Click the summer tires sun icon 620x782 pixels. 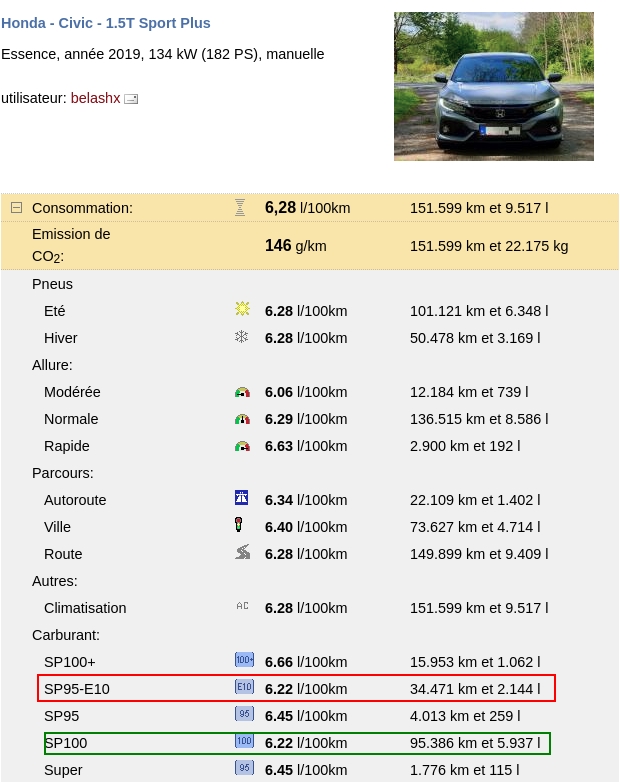point(242,310)
